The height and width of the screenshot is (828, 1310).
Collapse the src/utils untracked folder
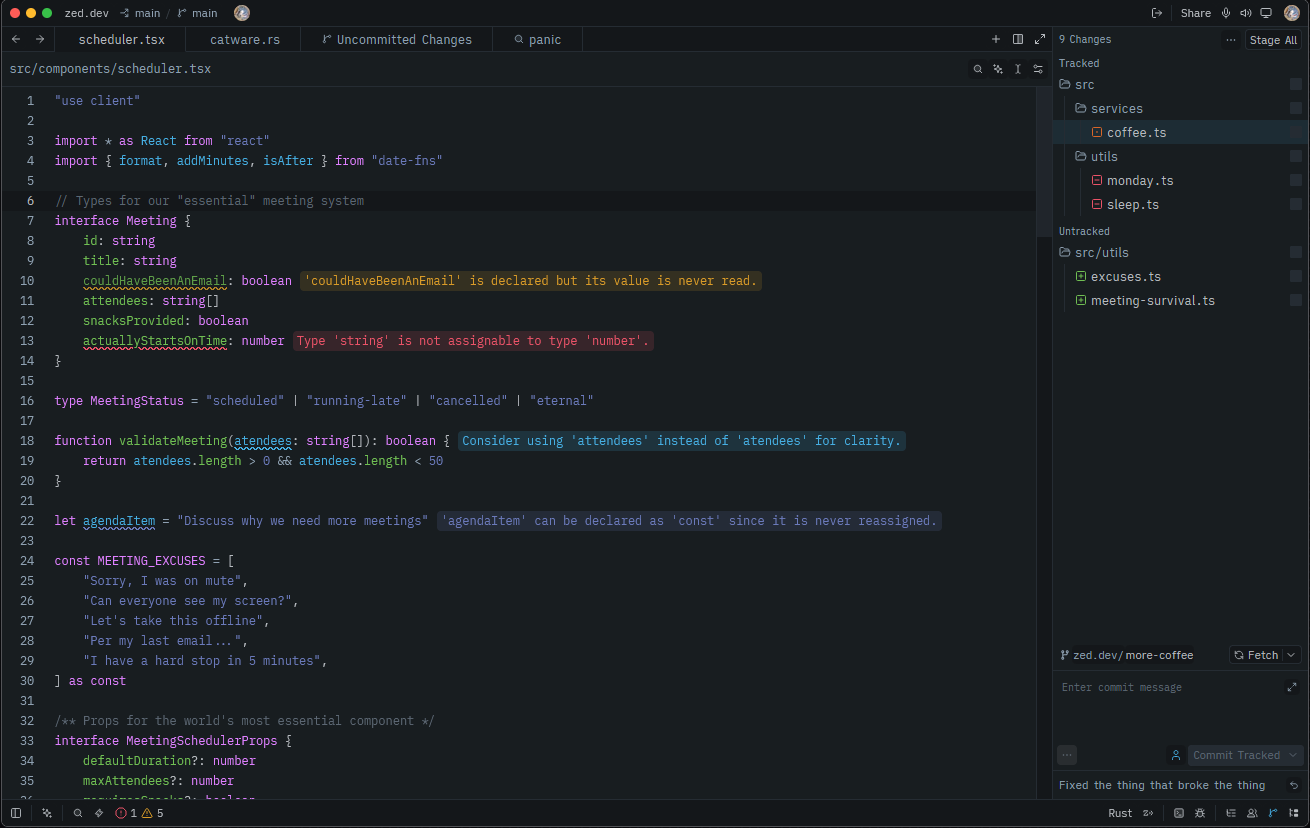[x=1094, y=252]
